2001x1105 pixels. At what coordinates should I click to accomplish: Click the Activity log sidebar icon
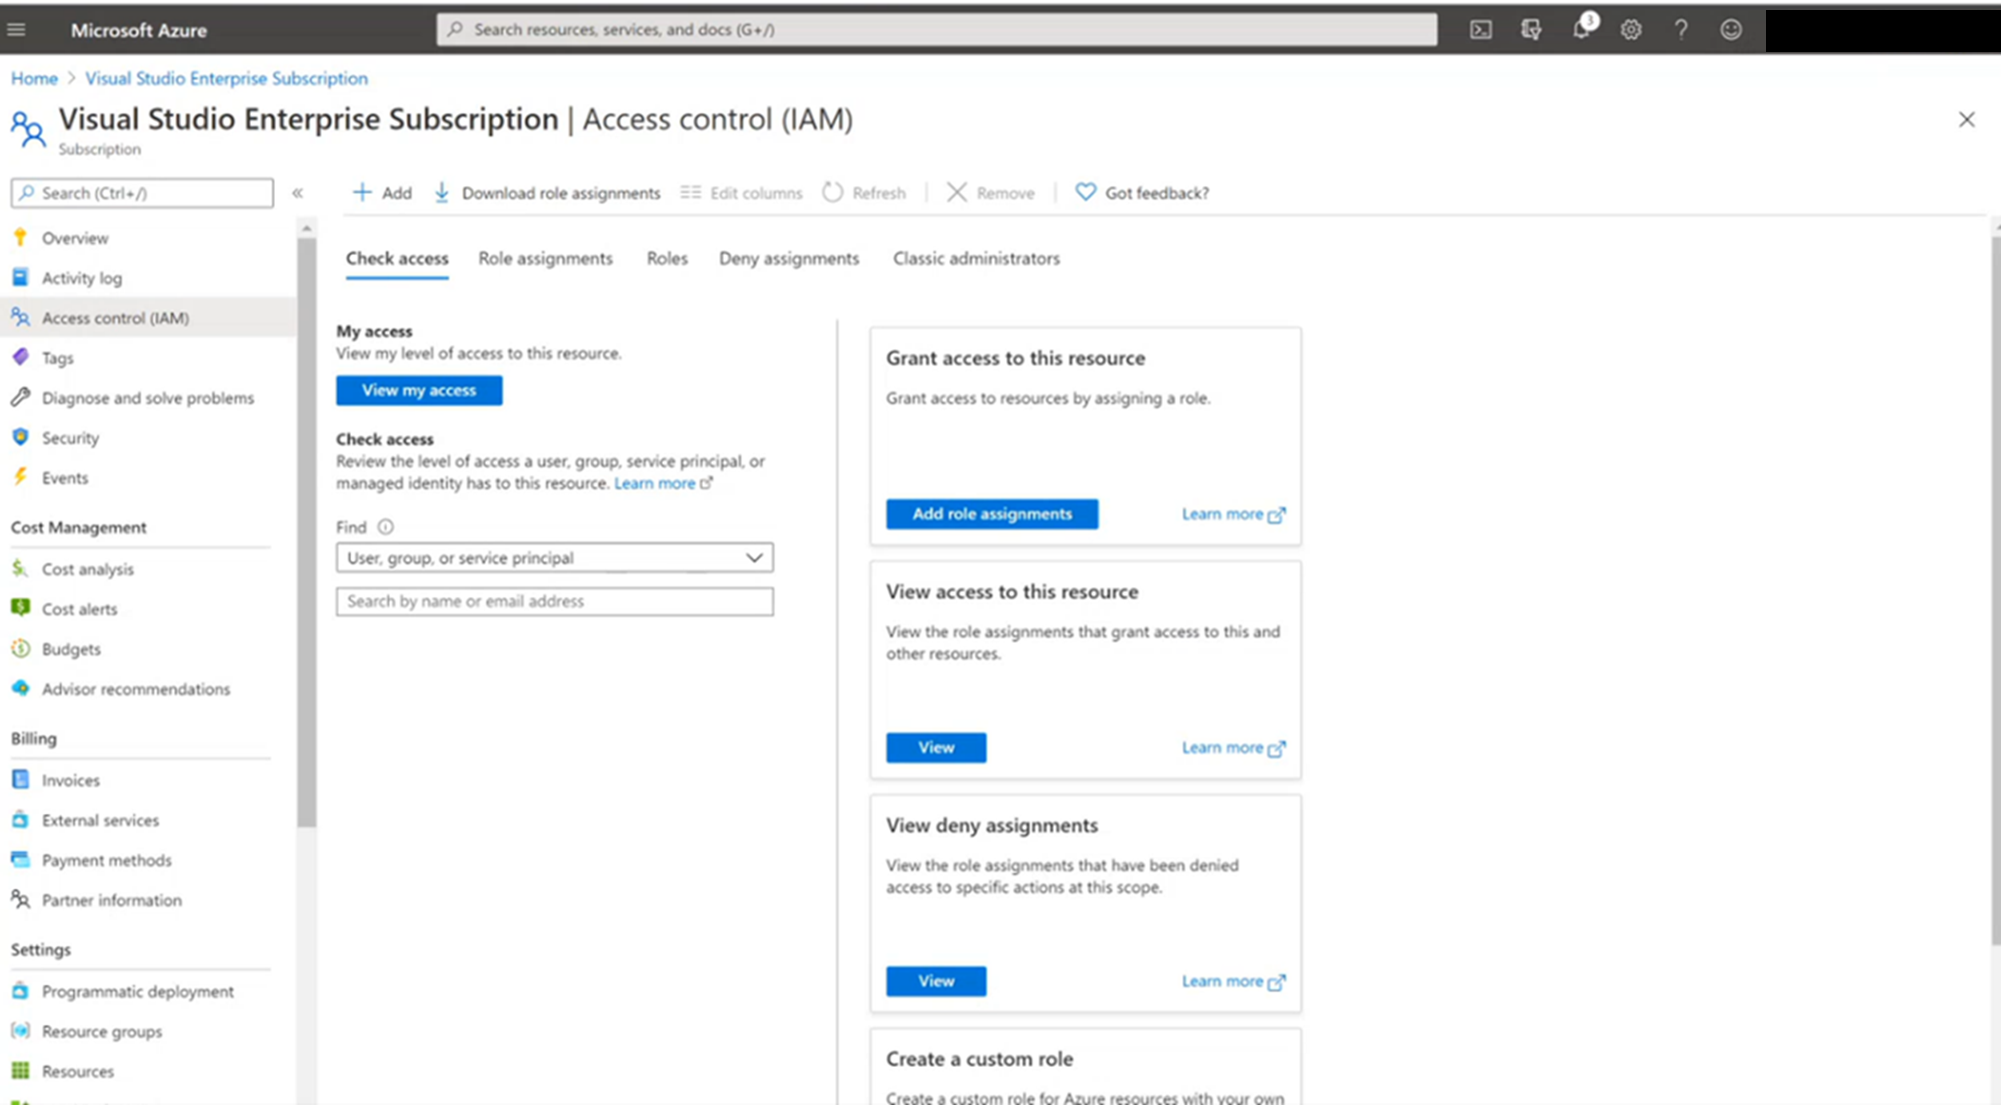[x=22, y=278]
